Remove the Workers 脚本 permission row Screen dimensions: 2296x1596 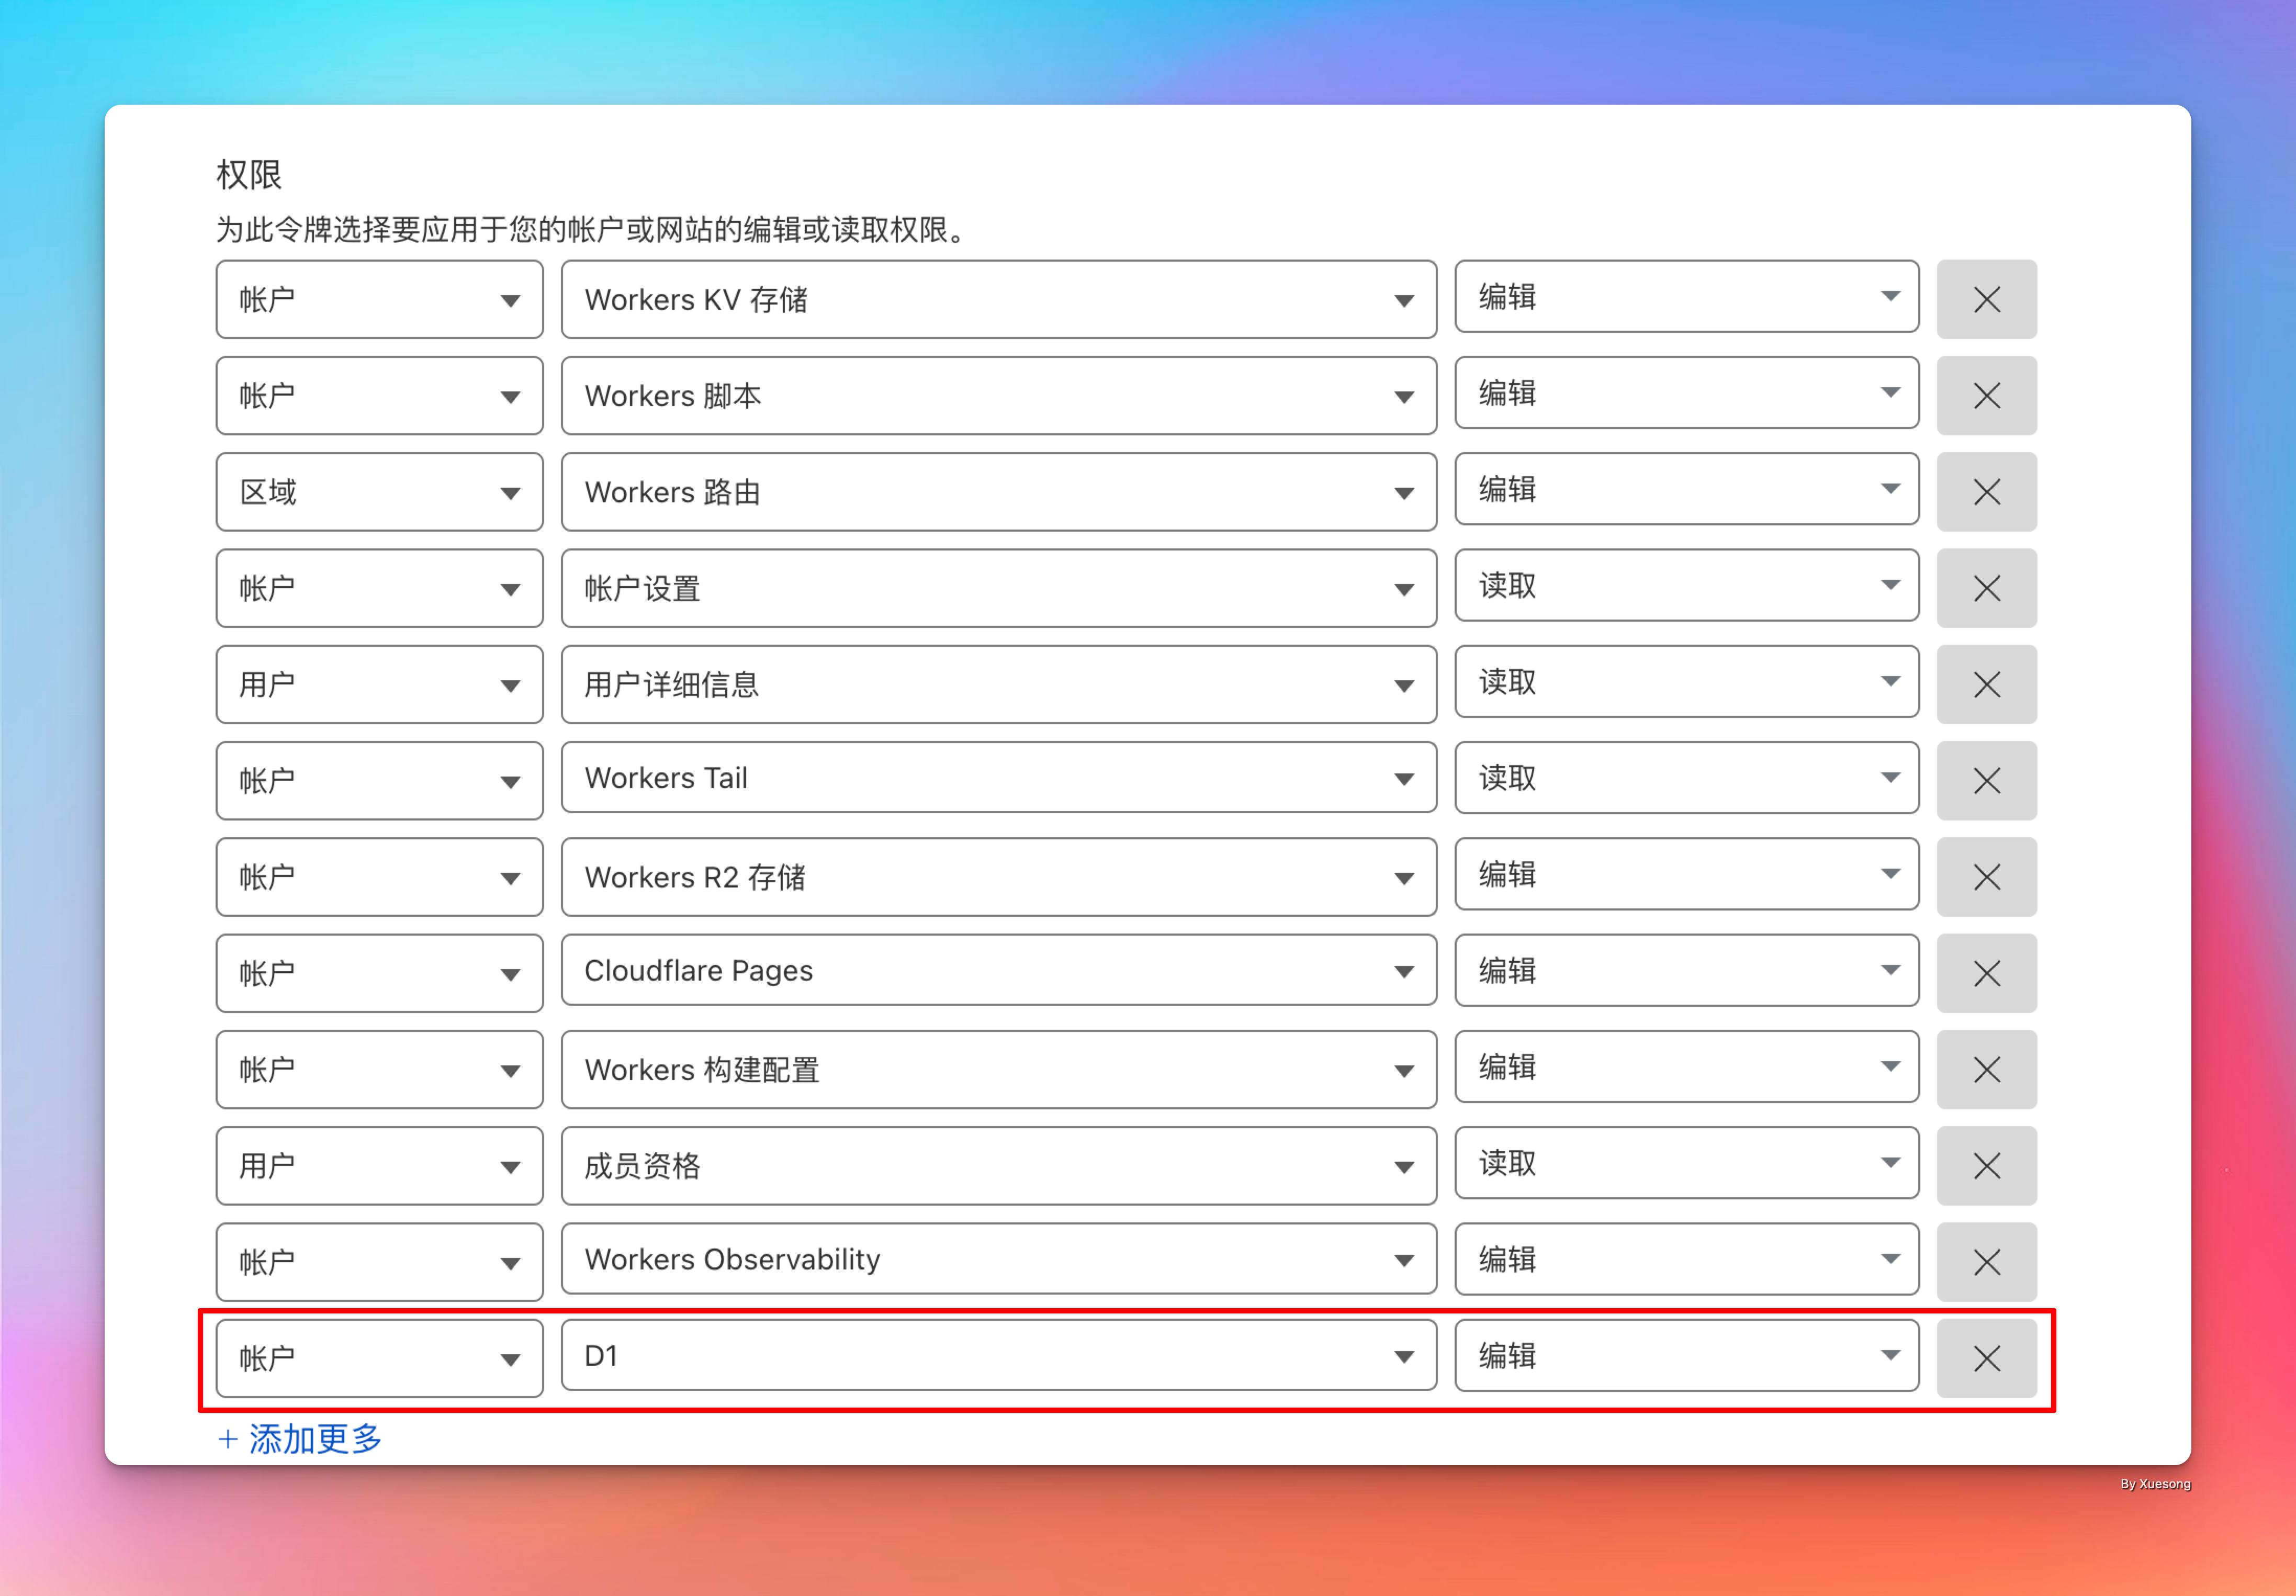(1986, 395)
